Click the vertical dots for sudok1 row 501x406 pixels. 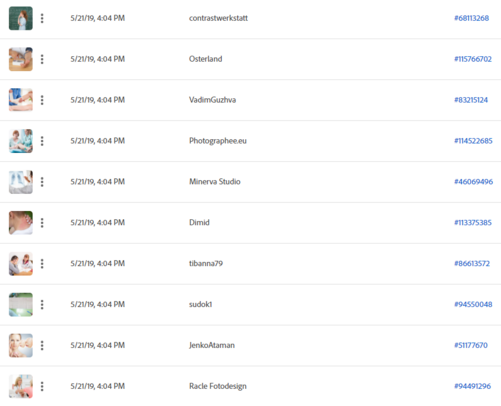[x=42, y=305]
